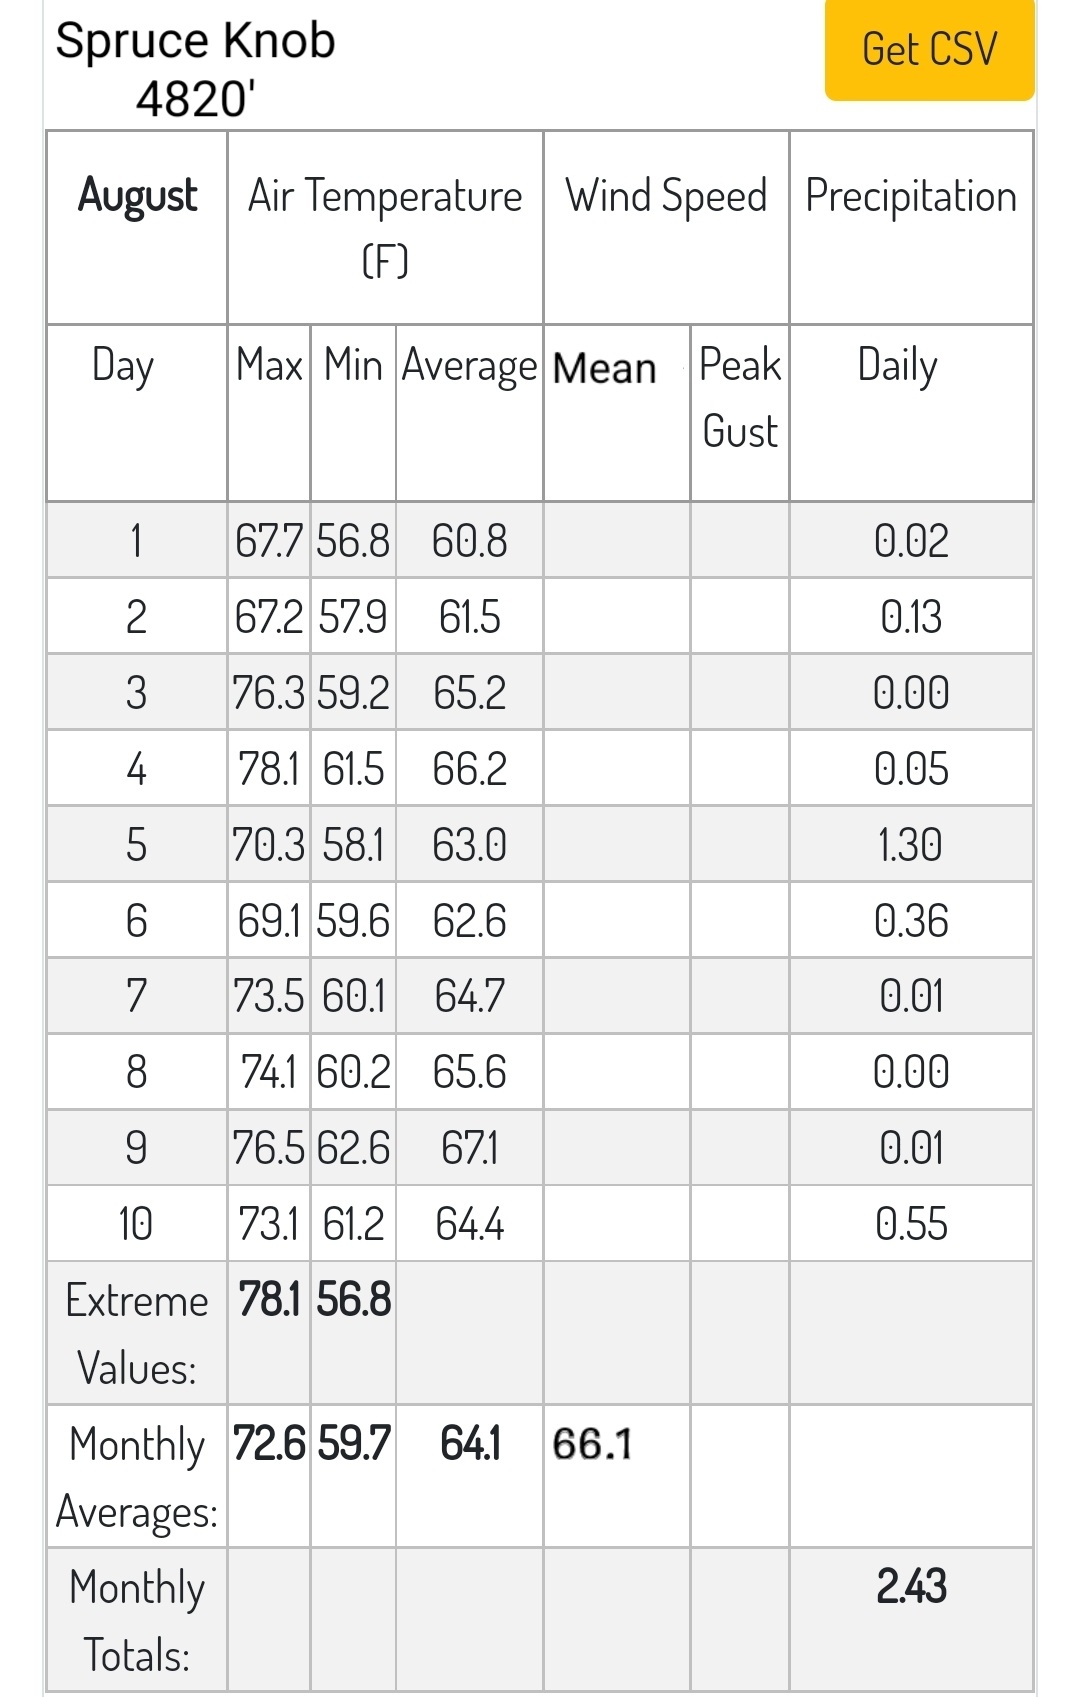Click the Min temperature subheader
The width and height of the screenshot is (1080, 1697).
pos(353,364)
